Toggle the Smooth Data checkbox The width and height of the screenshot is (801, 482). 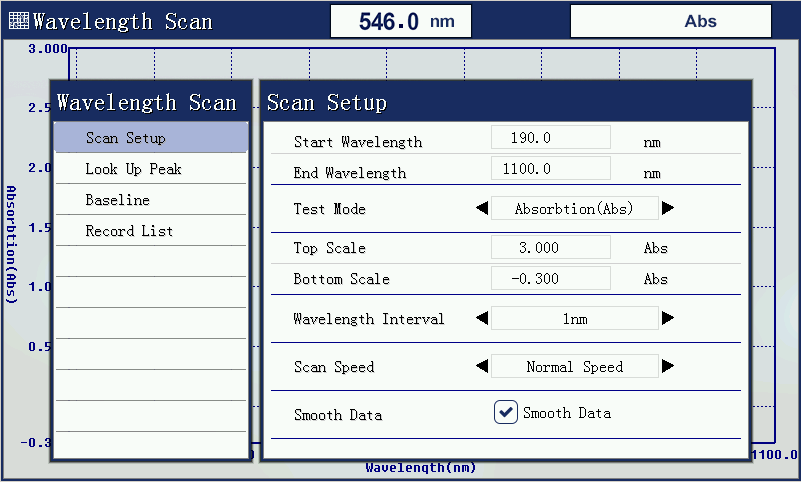coord(506,413)
